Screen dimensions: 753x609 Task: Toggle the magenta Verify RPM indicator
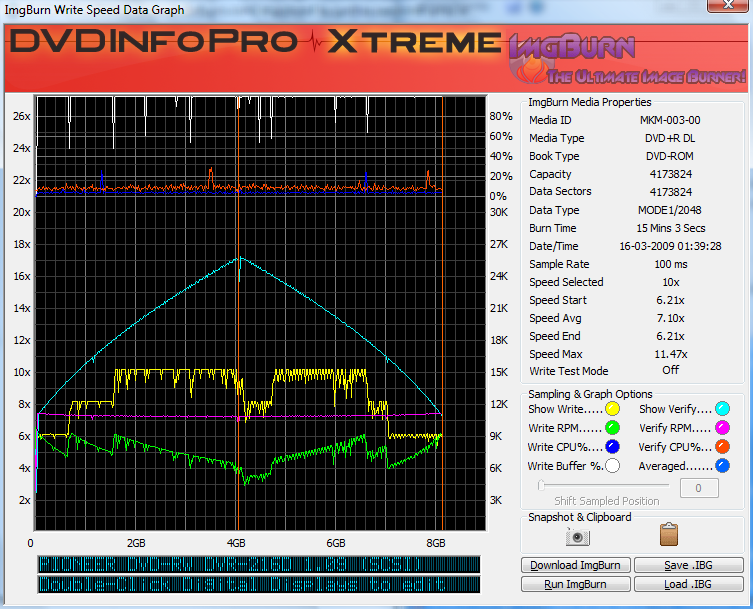(x=723, y=428)
